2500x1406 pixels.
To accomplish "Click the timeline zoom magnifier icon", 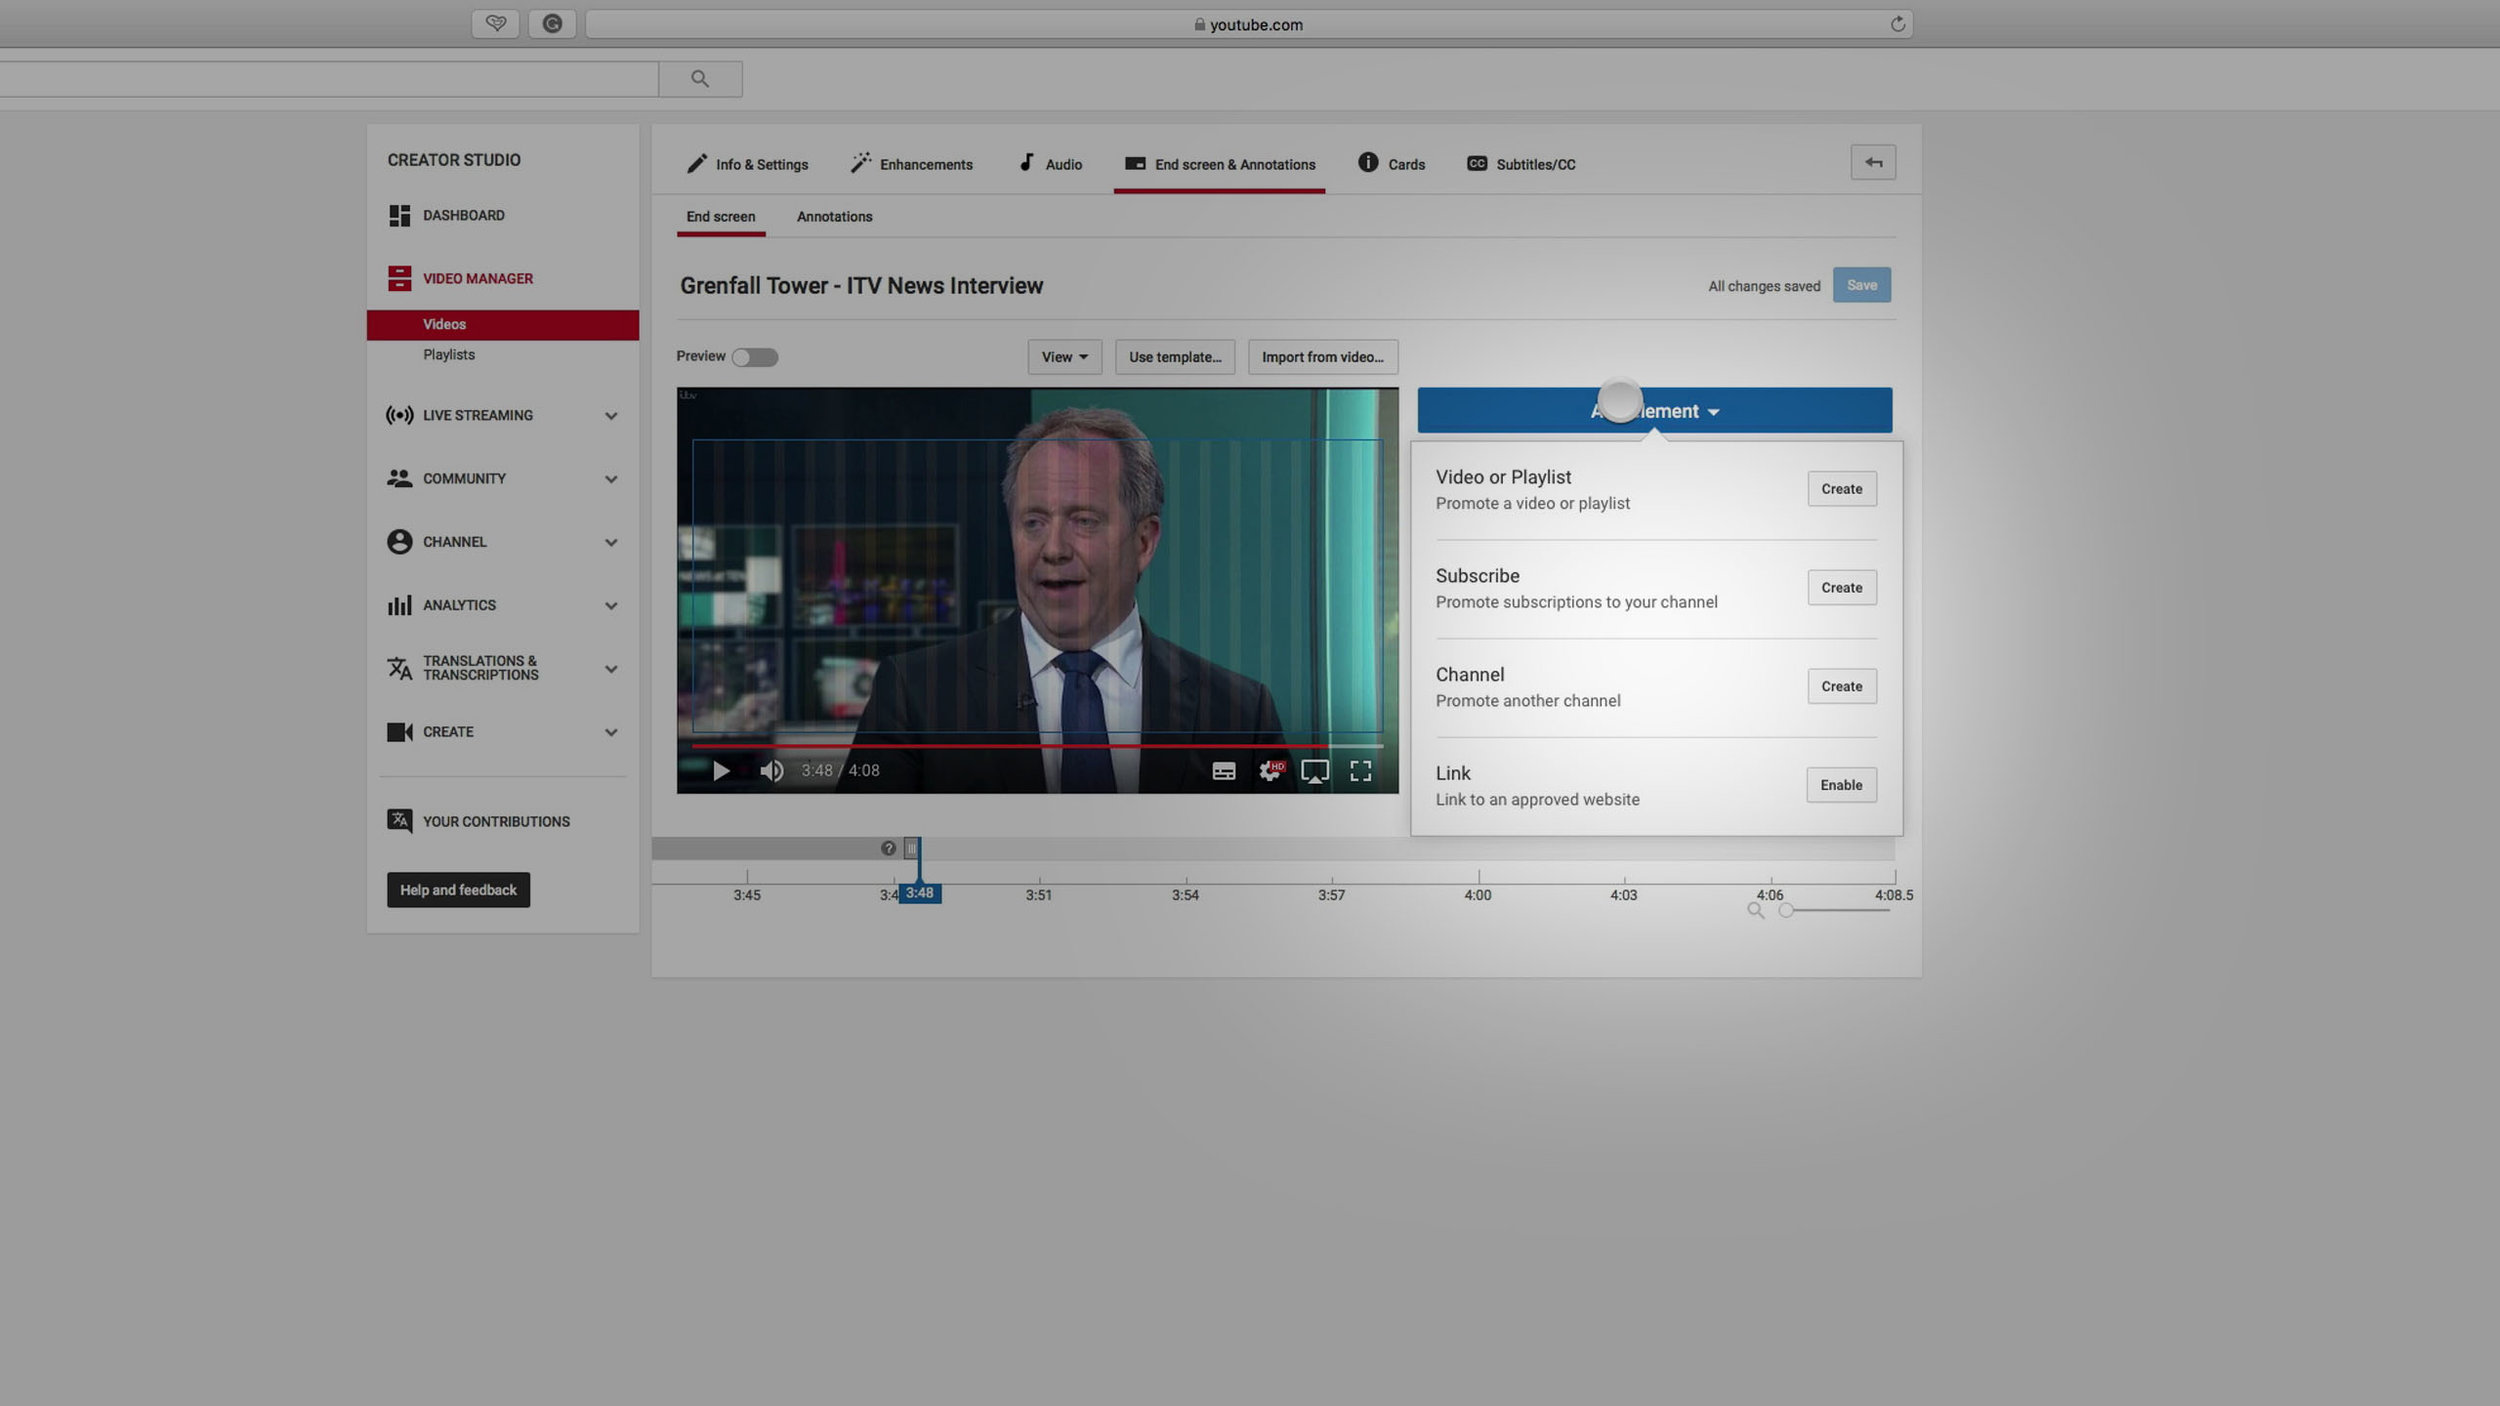I will (1756, 910).
